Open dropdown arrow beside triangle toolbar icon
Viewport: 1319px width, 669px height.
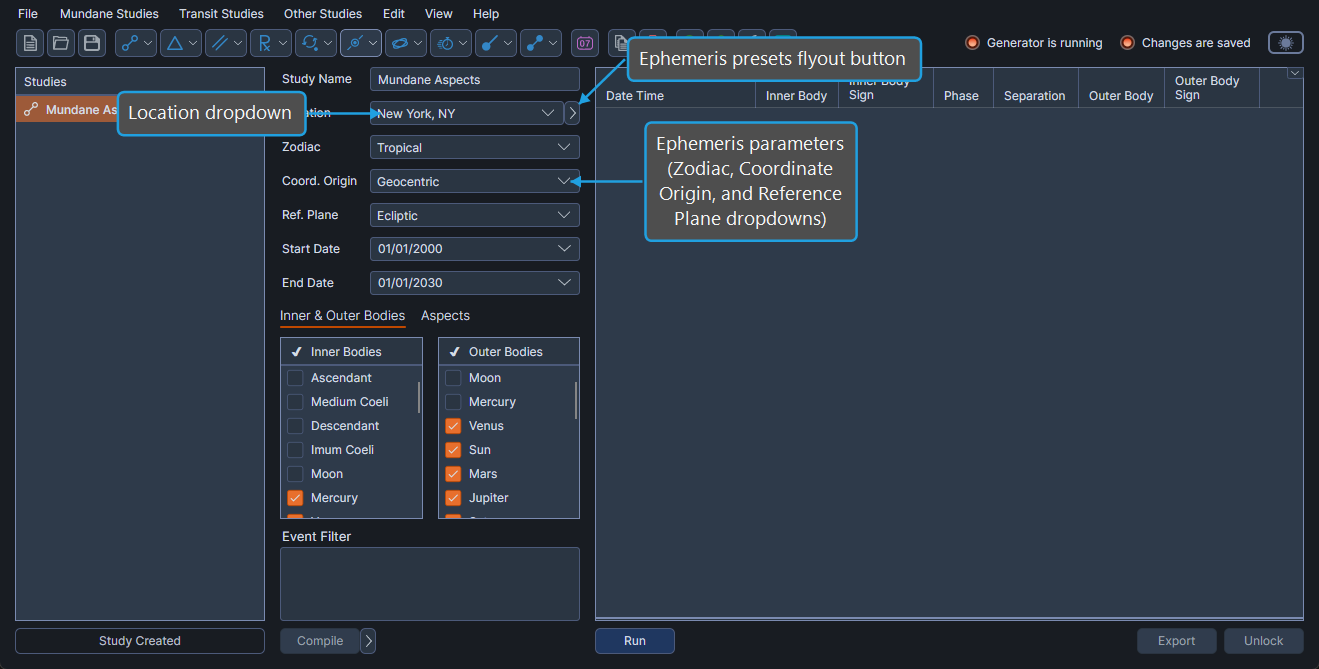pos(193,43)
